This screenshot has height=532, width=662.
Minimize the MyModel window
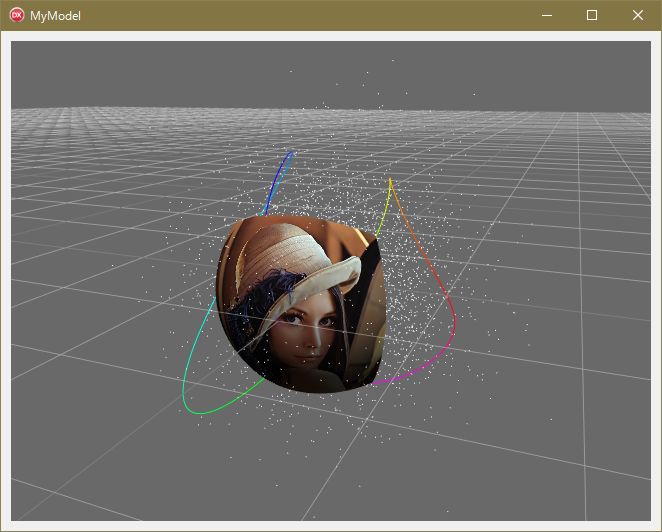[x=547, y=15]
